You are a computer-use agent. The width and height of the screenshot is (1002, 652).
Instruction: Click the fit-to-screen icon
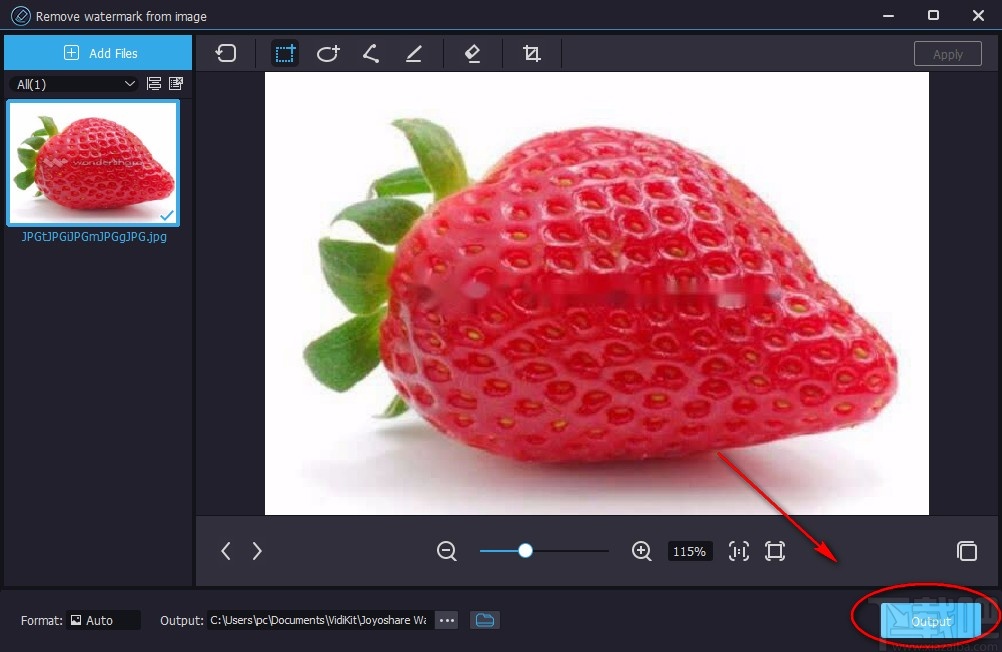[x=775, y=551]
